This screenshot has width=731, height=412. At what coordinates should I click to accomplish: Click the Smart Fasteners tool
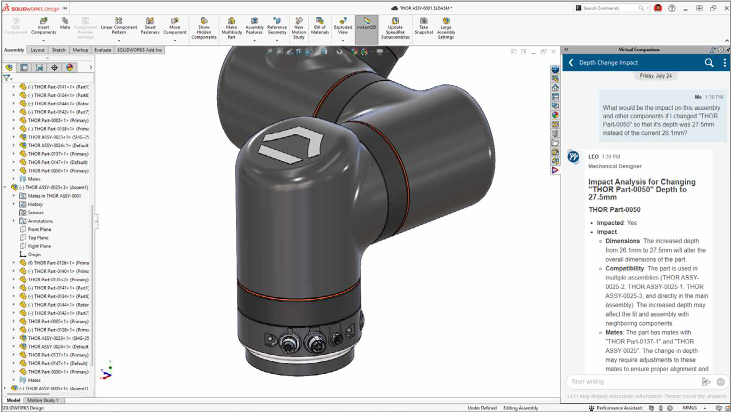(150, 26)
